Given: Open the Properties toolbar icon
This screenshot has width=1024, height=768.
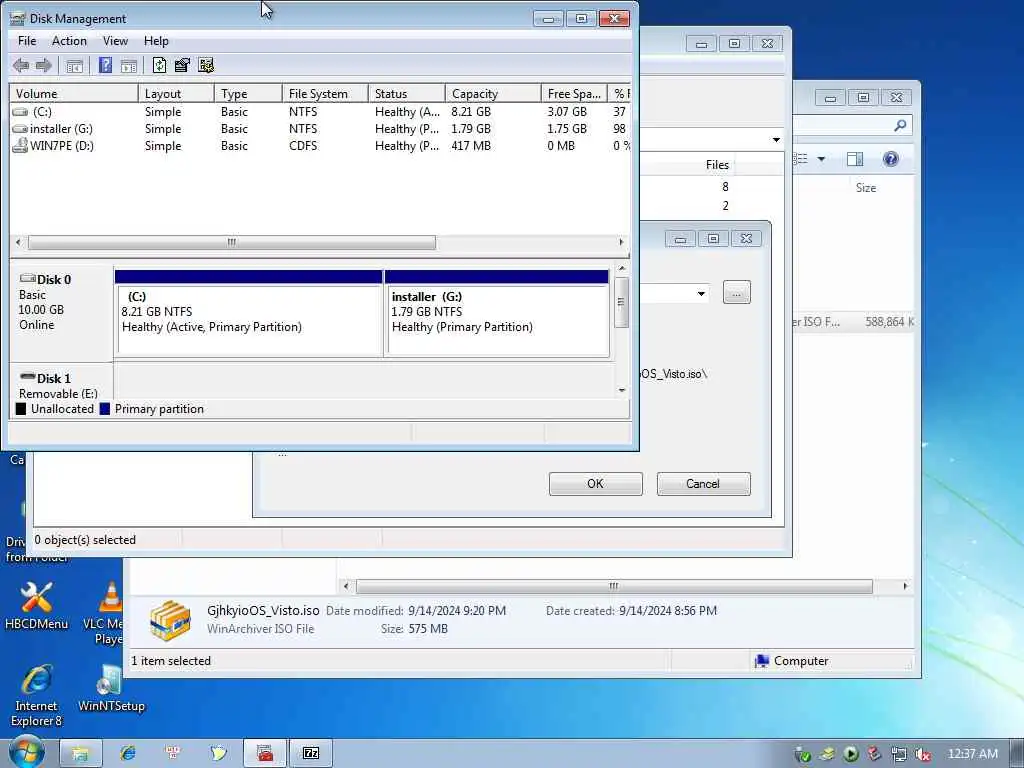Looking at the screenshot, I should [182, 65].
